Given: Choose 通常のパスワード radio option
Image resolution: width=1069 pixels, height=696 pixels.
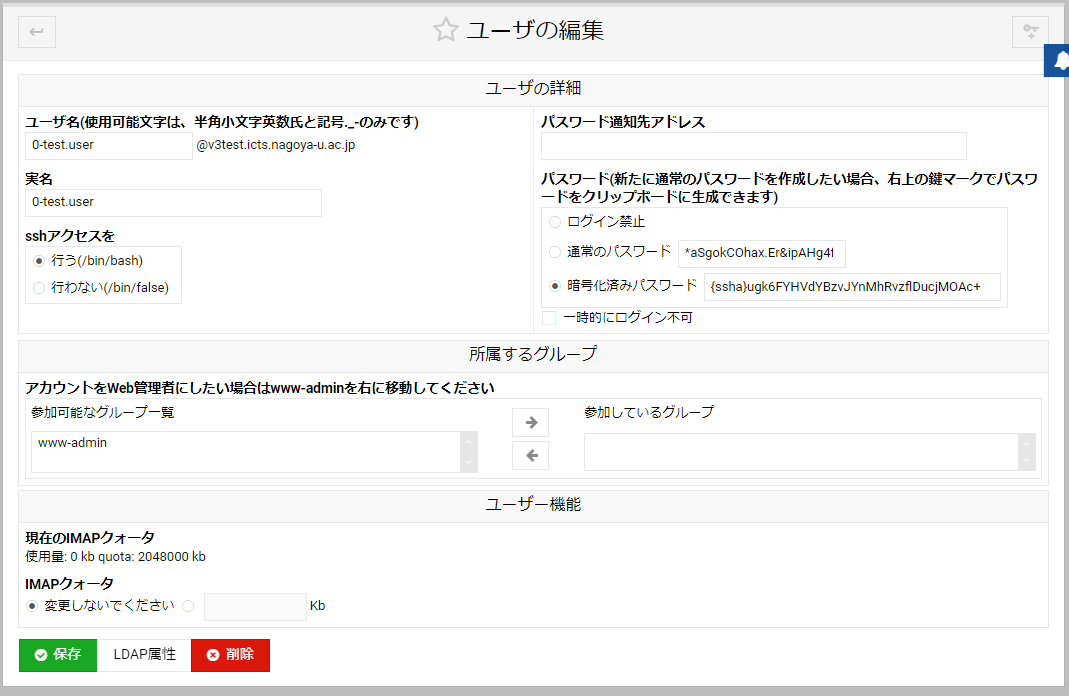Looking at the screenshot, I should coord(555,252).
